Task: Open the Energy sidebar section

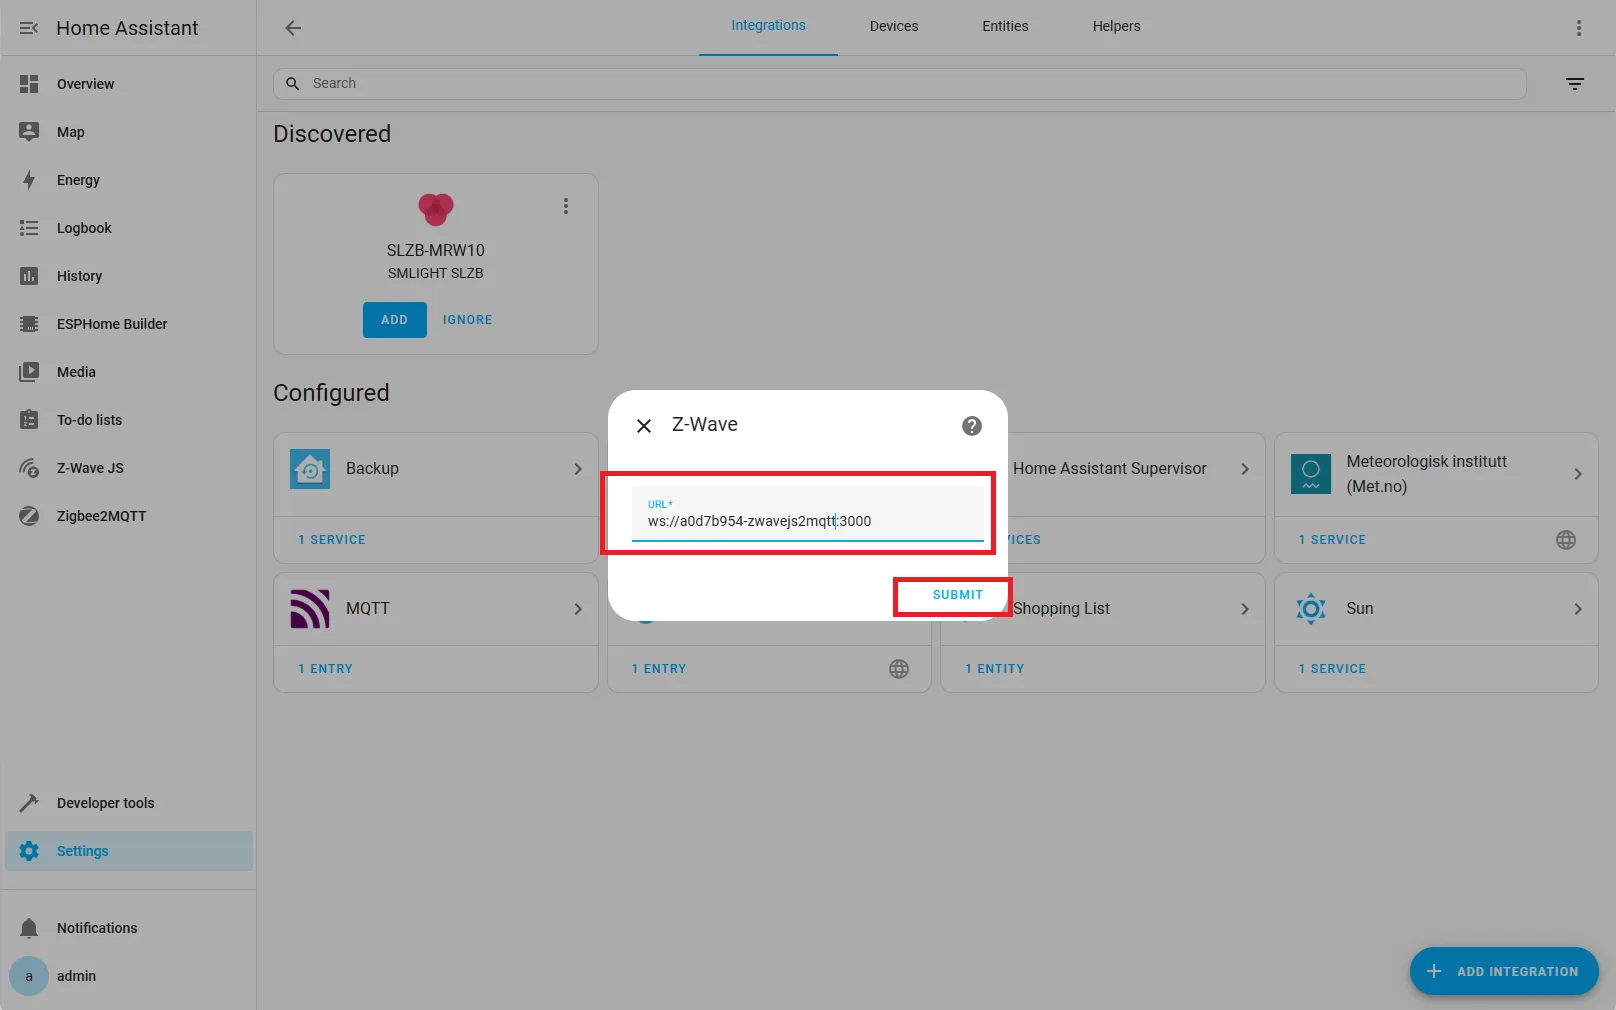Action: pos(76,180)
